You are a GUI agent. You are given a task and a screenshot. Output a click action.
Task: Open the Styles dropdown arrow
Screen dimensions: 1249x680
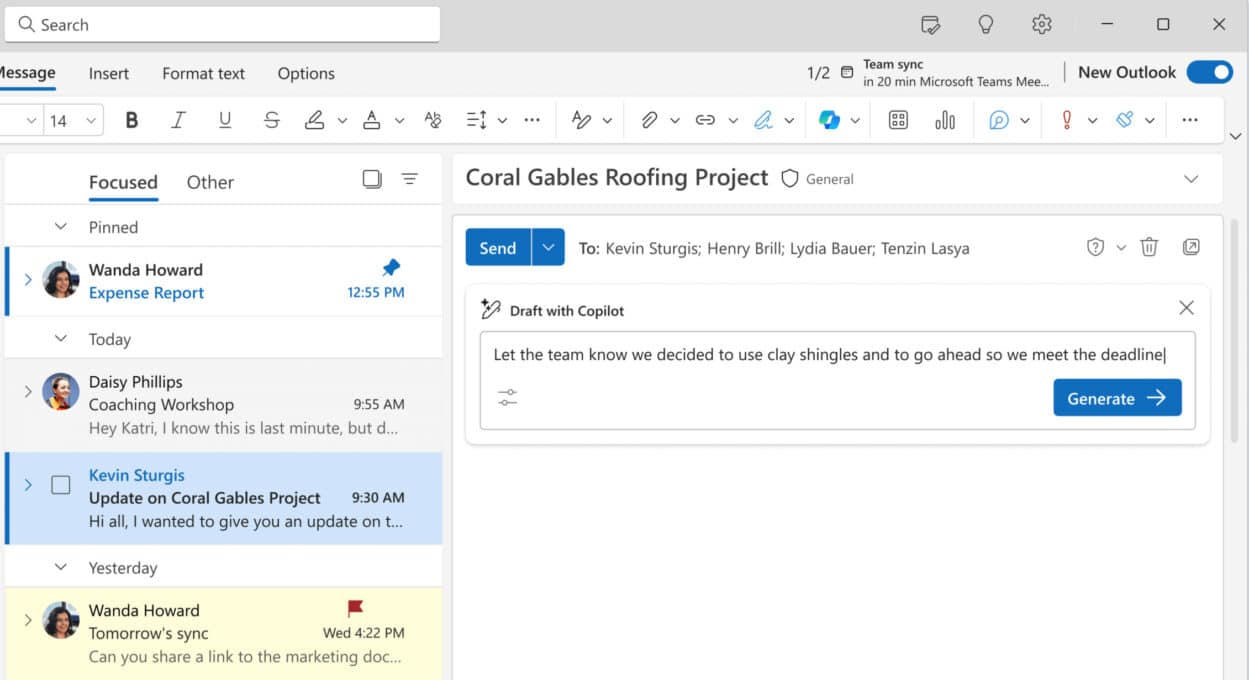pos(608,120)
